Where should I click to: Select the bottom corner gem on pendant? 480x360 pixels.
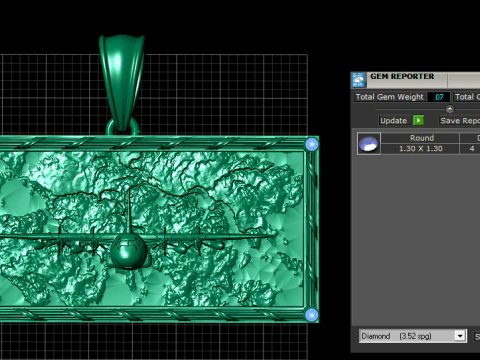[312, 314]
